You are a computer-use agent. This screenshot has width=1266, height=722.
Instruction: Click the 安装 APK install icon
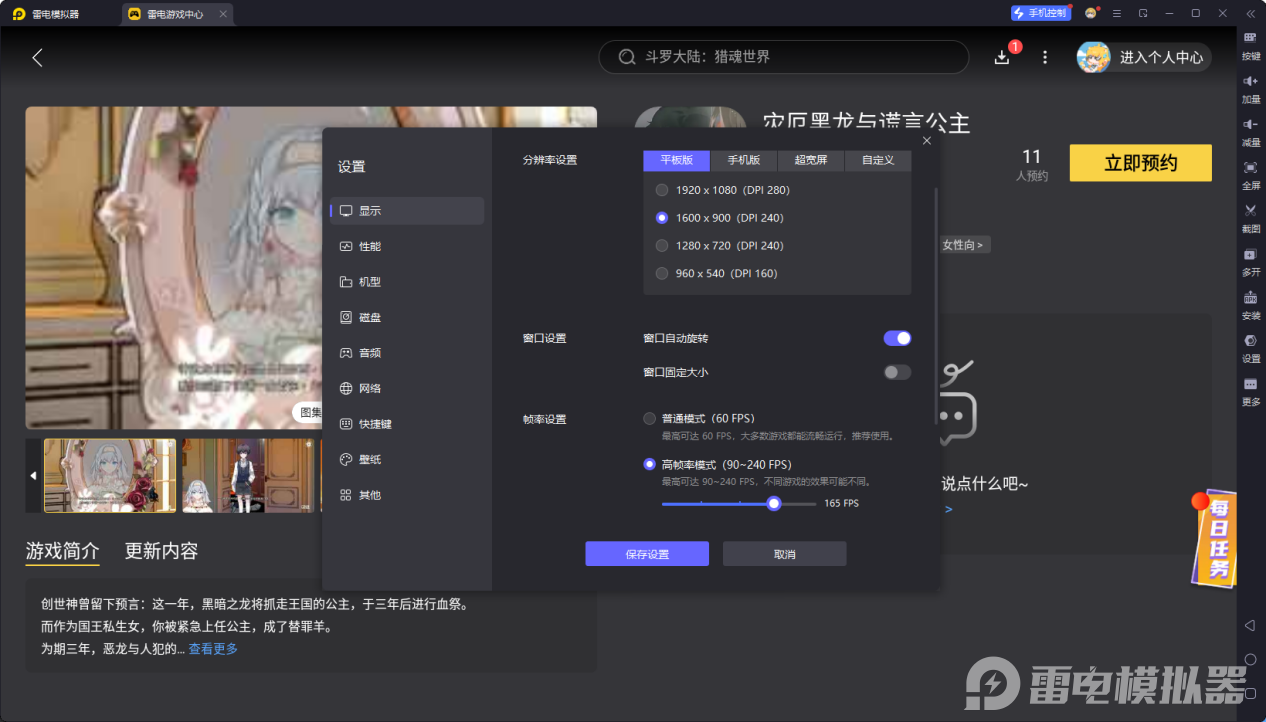tap(1251, 297)
